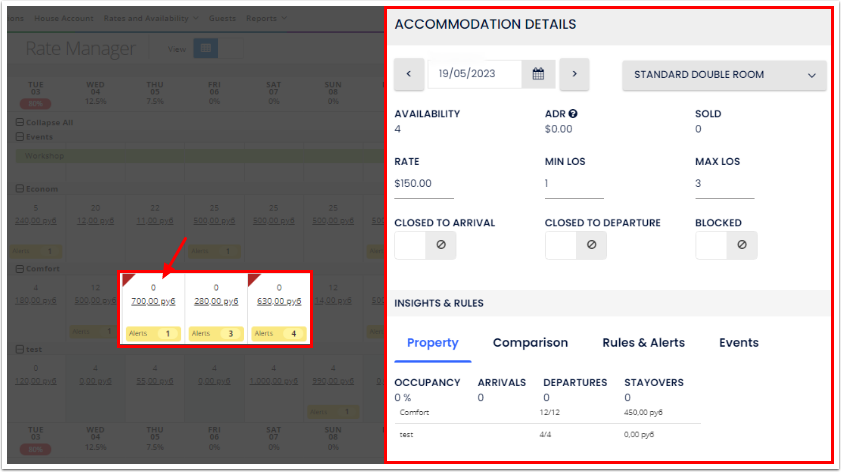Screen dimensions: 841x472
Task: Switch to the Comparison tab
Action: [530, 342]
